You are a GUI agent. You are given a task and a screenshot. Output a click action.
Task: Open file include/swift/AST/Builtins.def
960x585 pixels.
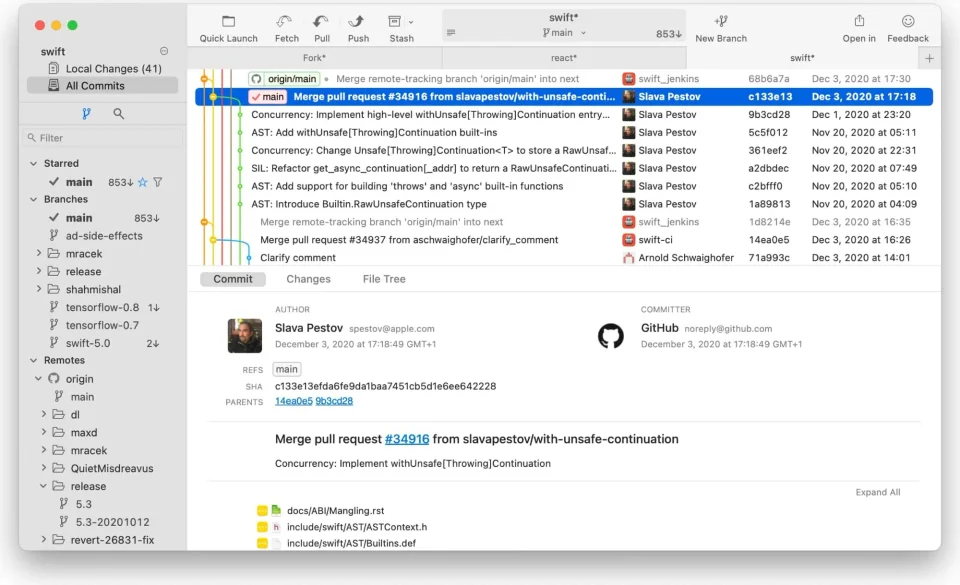click(351, 543)
